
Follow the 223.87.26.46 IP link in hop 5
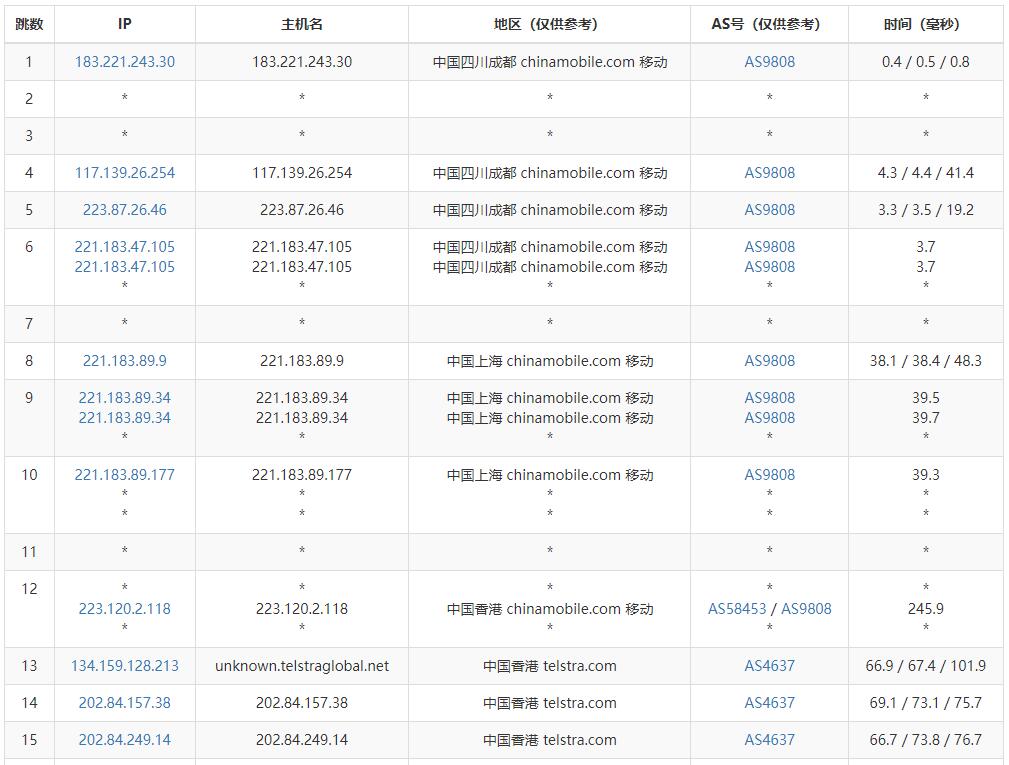(x=125, y=210)
